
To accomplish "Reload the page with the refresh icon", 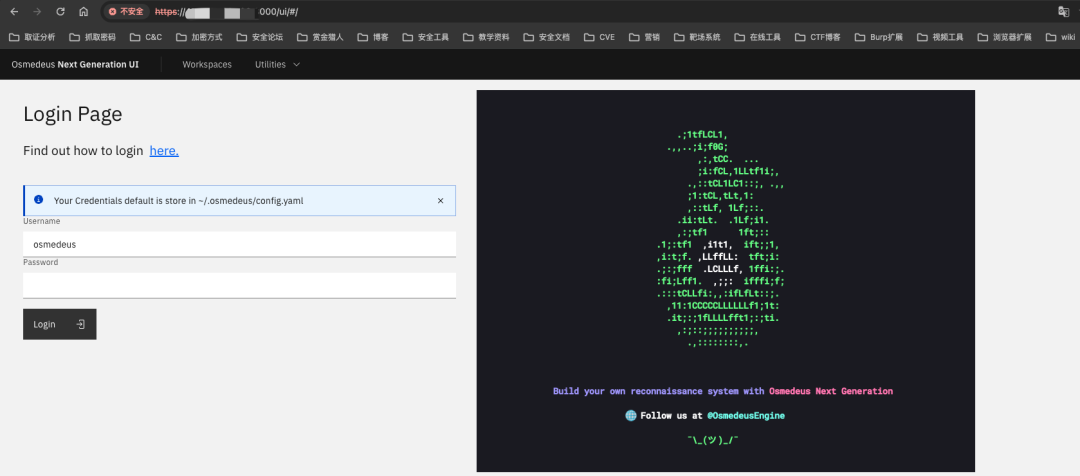I will [60, 12].
